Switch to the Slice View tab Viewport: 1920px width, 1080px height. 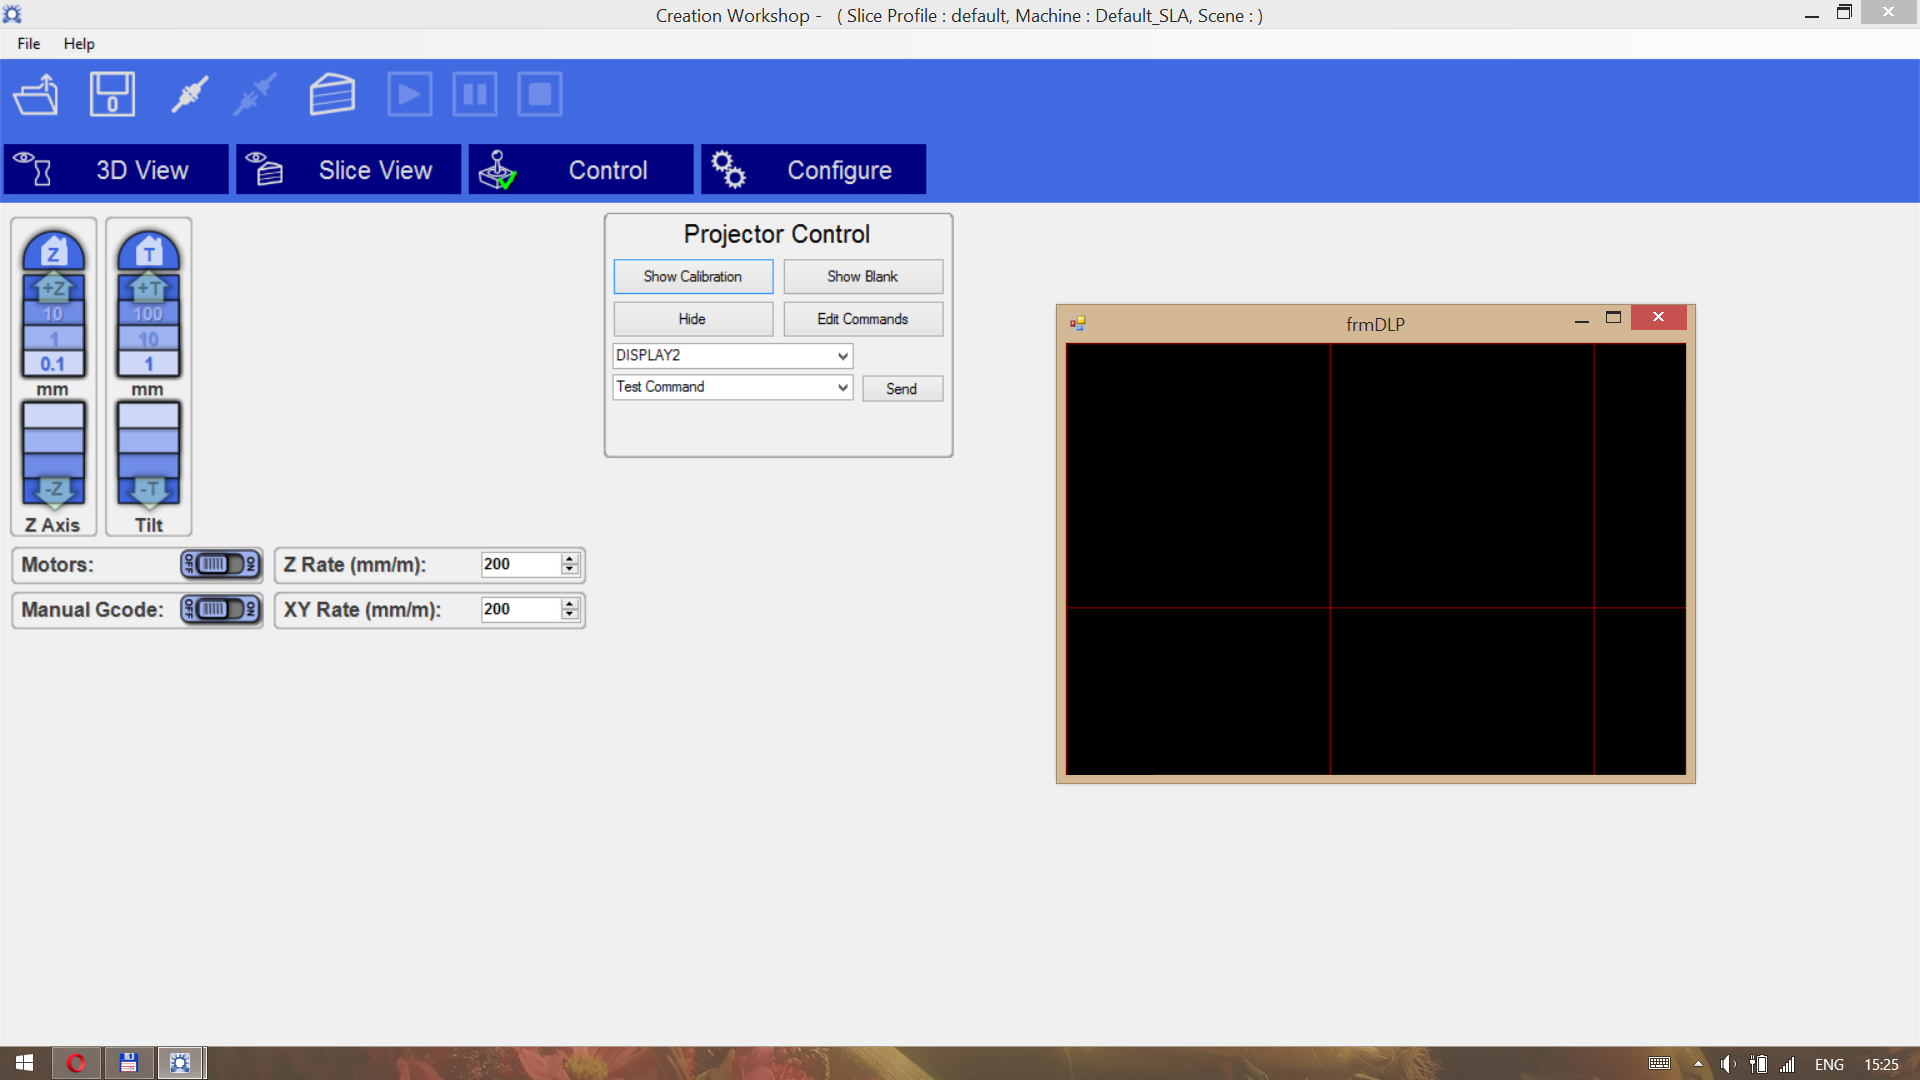(x=348, y=170)
